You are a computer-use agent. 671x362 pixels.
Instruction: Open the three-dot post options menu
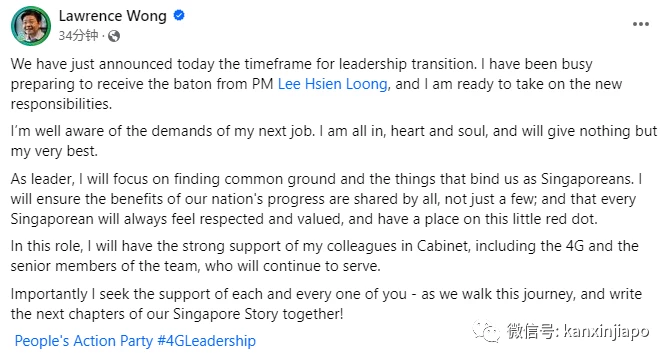click(x=641, y=24)
